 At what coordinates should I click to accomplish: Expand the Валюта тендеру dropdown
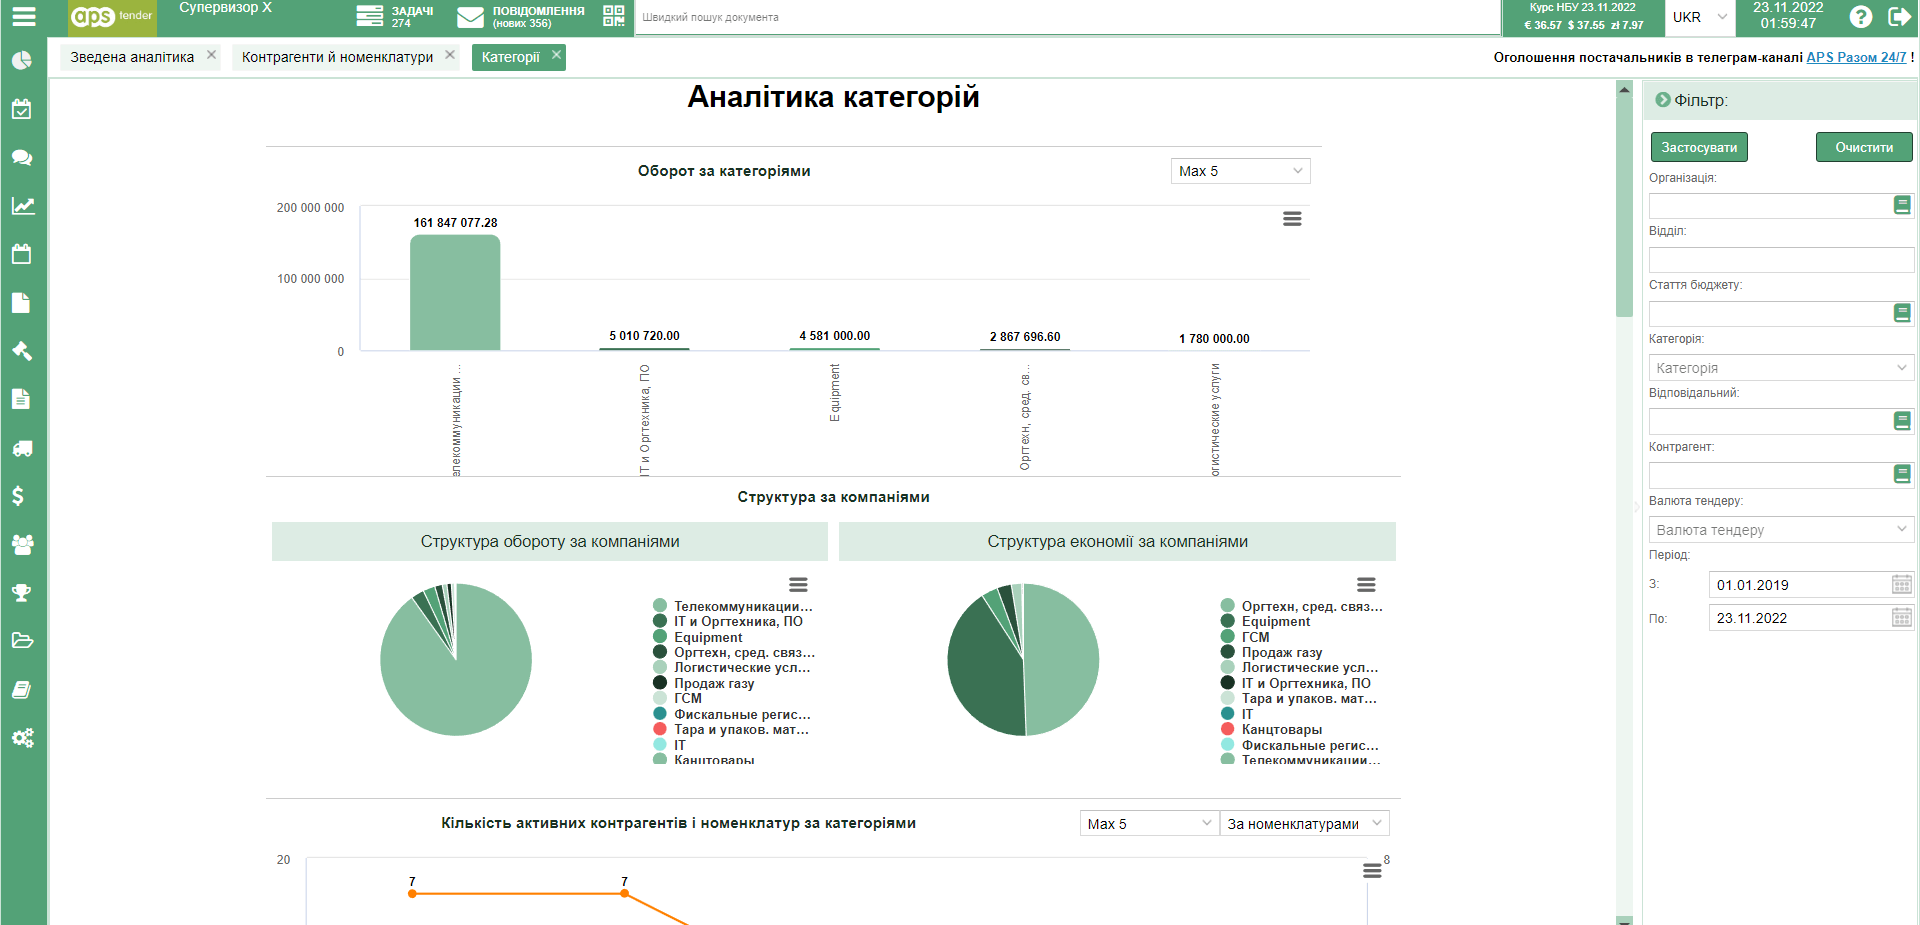(1781, 530)
